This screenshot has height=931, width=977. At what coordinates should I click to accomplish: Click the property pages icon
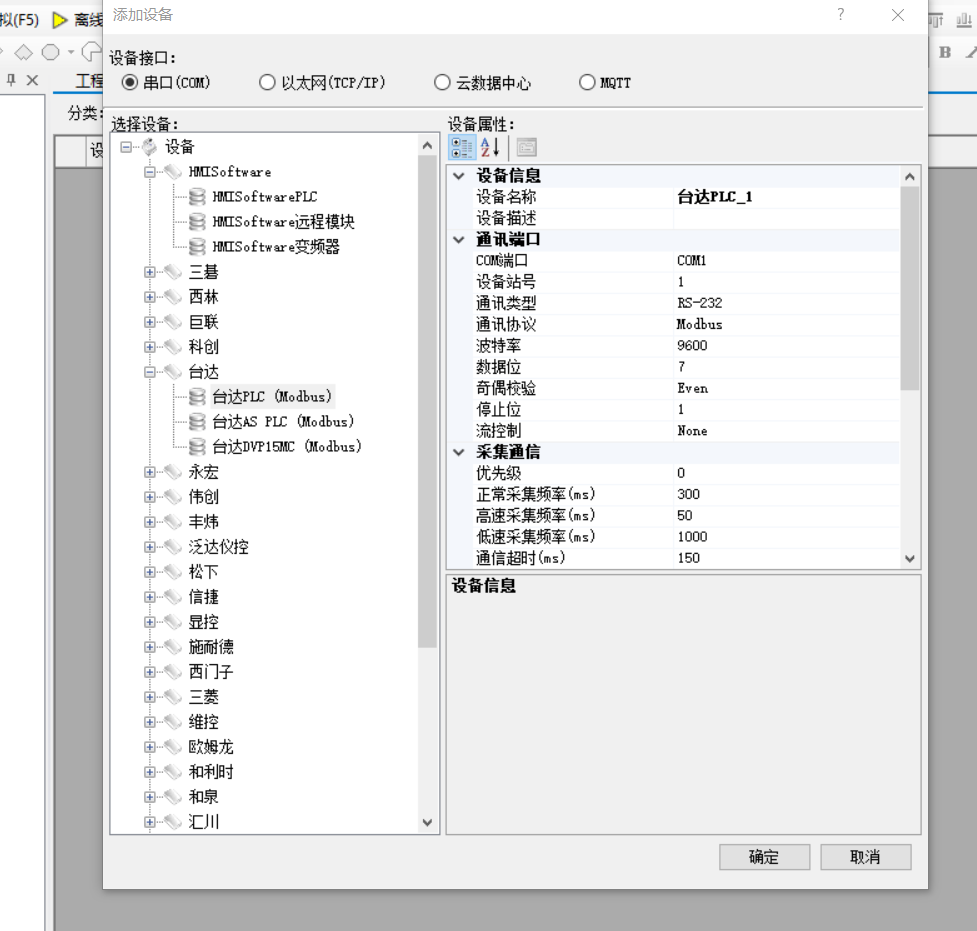526,148
